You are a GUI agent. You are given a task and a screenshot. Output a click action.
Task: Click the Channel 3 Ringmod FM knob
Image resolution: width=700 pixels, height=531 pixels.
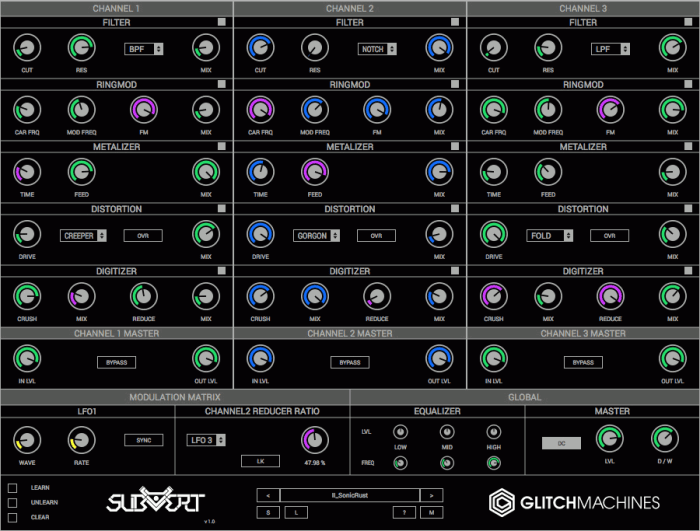tap(610, 110)
